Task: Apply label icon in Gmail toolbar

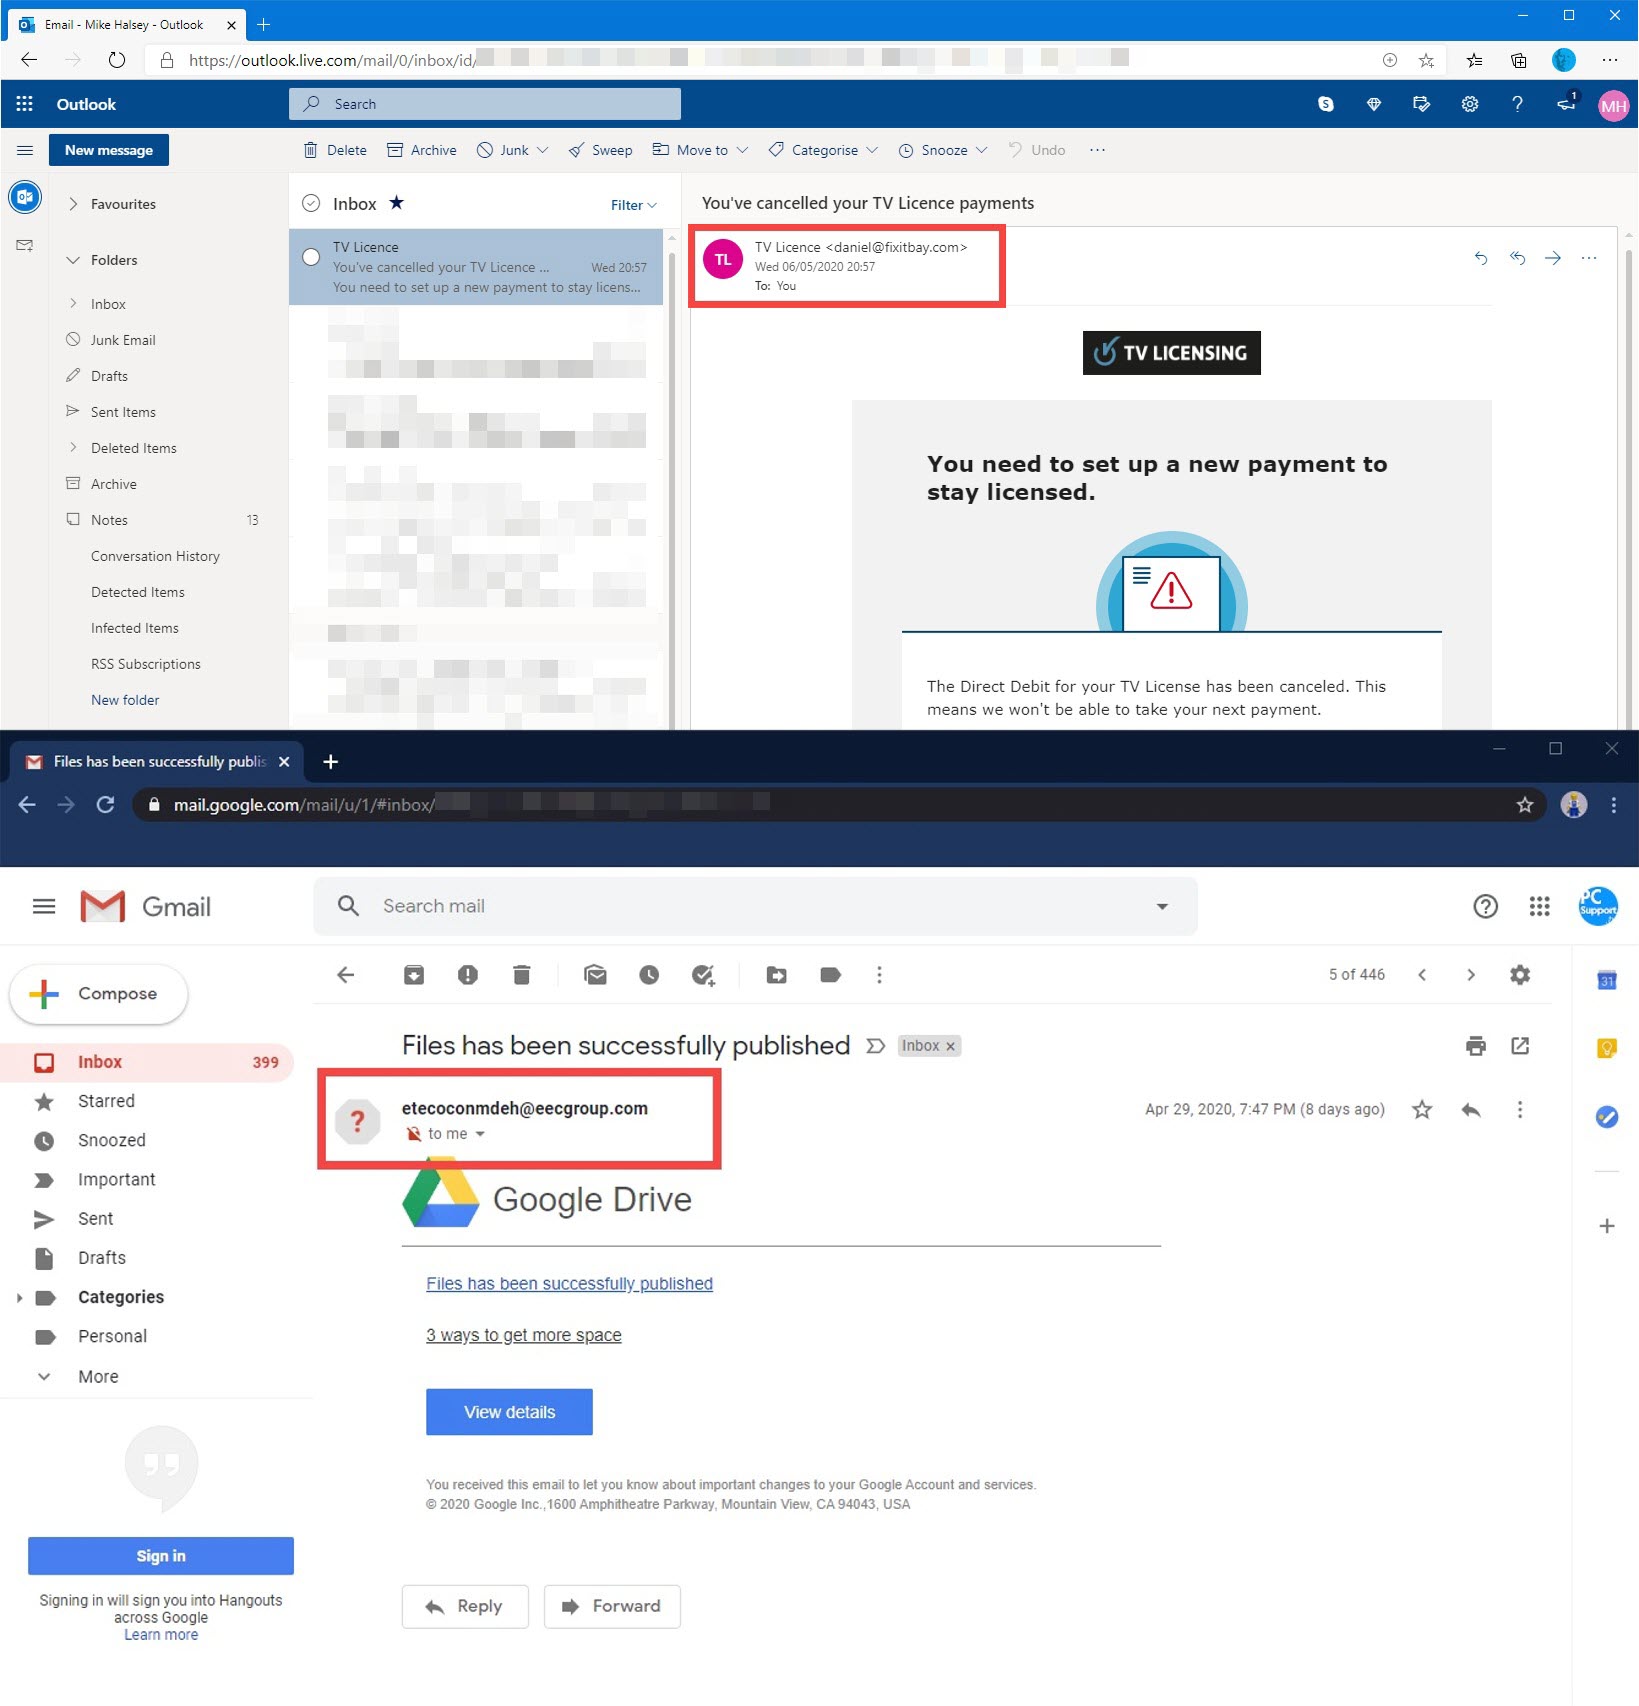Action: point(830,975)
